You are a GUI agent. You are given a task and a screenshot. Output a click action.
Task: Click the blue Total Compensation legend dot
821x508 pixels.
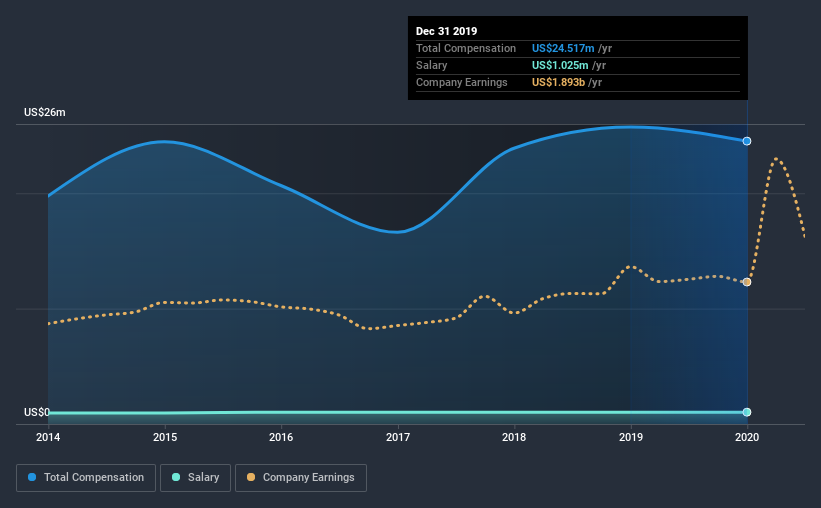point(32,477)
